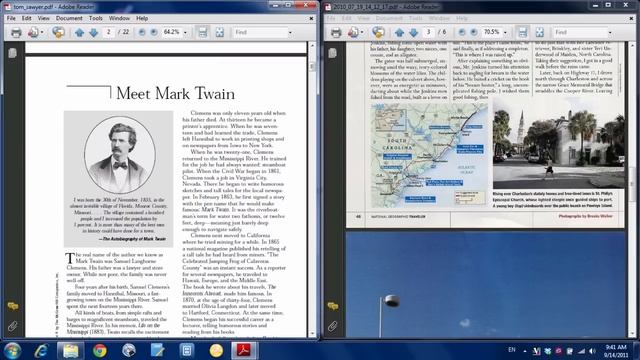Zoom out in tom_sawyer window

point(142,32)
